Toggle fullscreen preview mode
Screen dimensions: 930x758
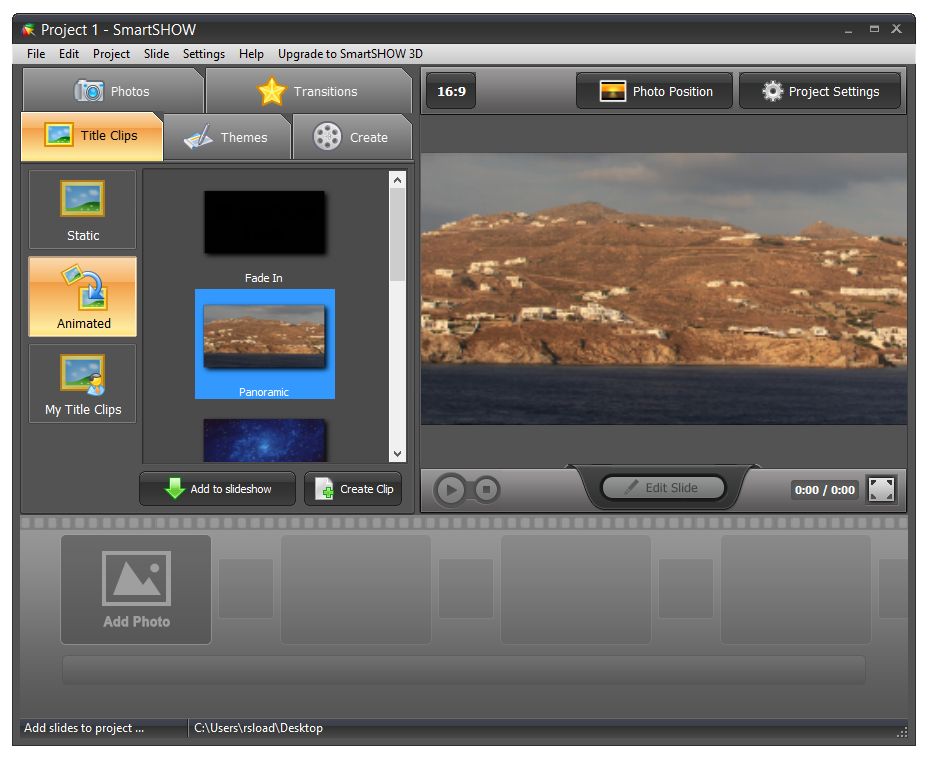[x=881, y=489]
